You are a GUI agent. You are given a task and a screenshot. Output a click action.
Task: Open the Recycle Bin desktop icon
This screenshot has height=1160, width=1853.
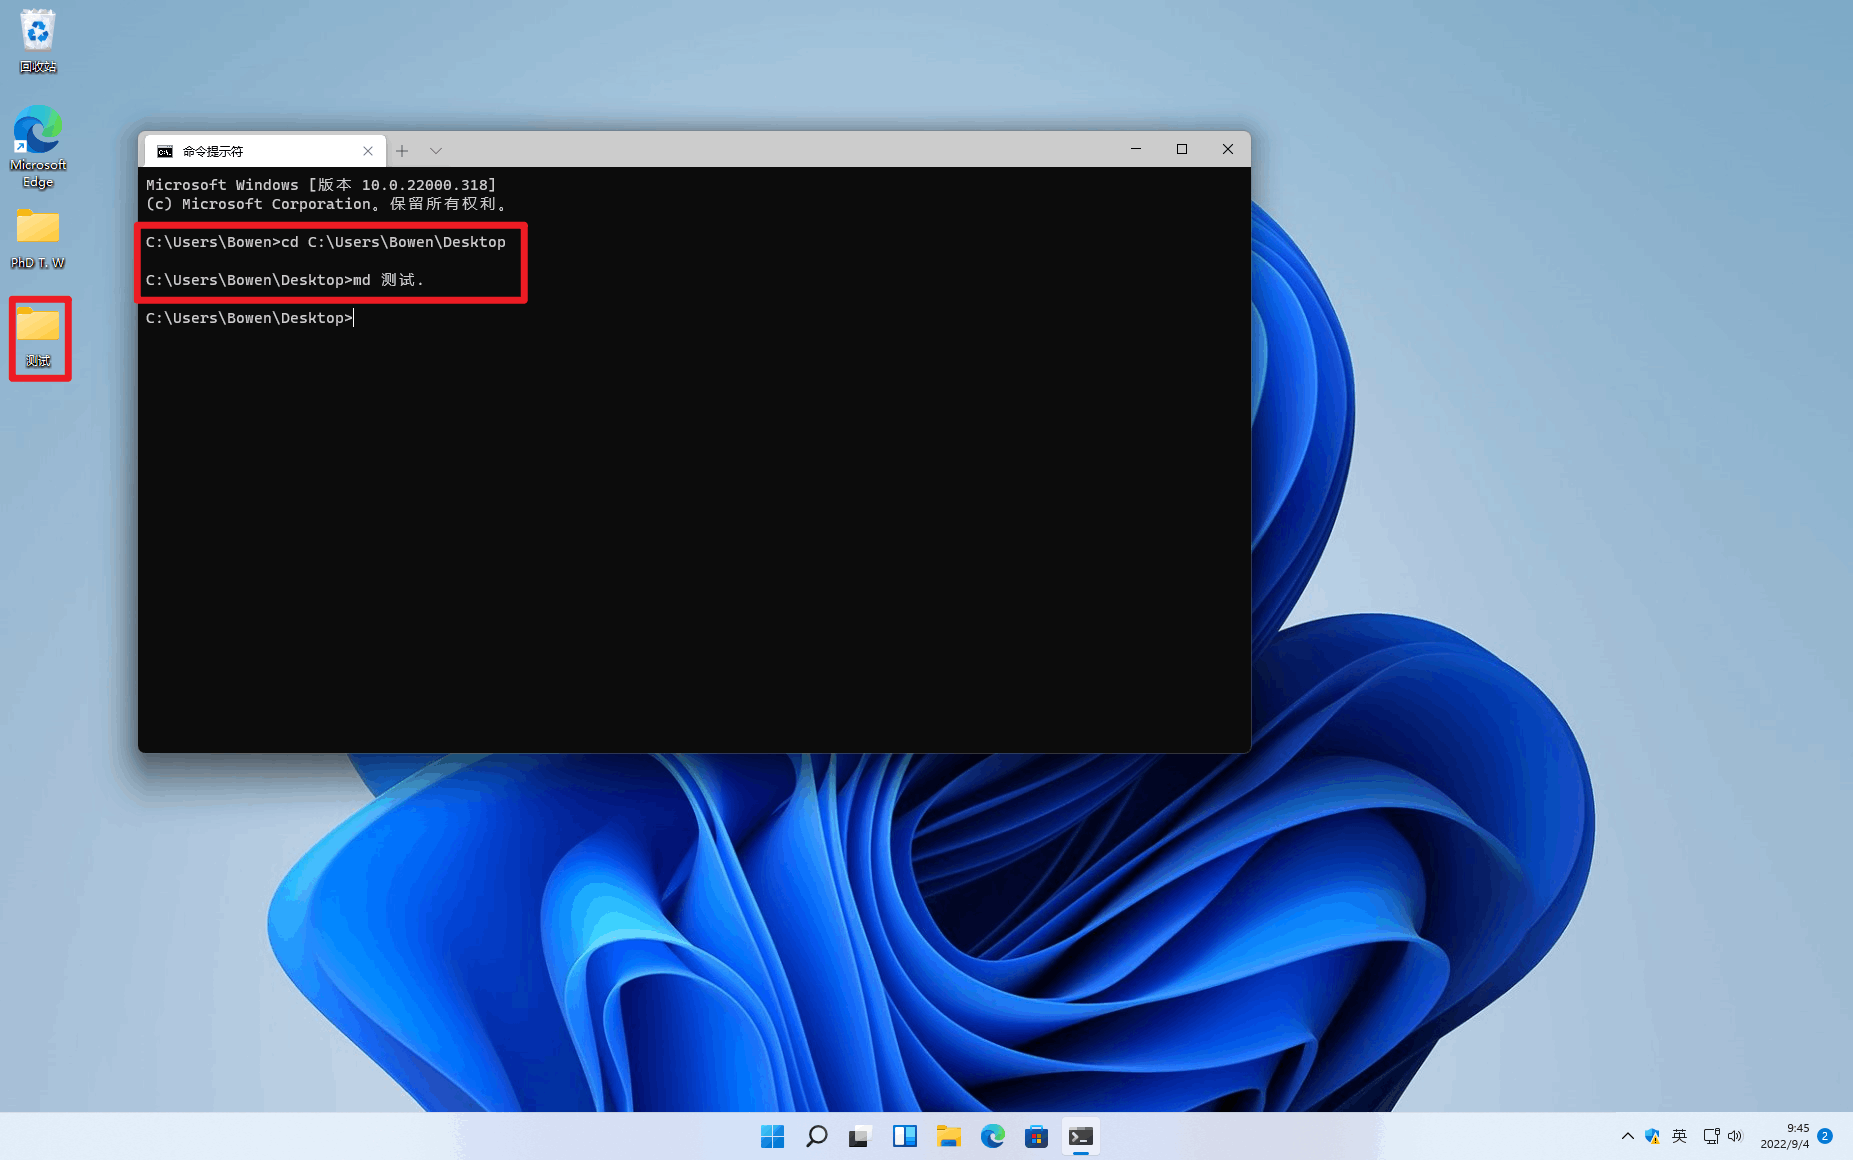click(38, 40)
